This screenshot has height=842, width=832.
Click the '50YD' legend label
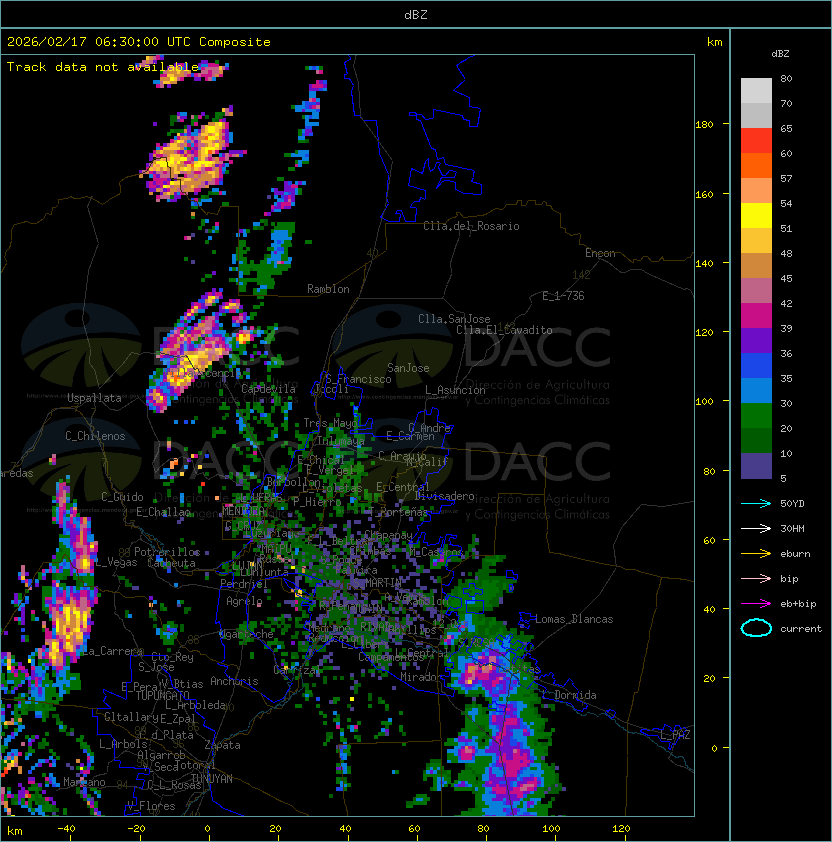point(792,503)
